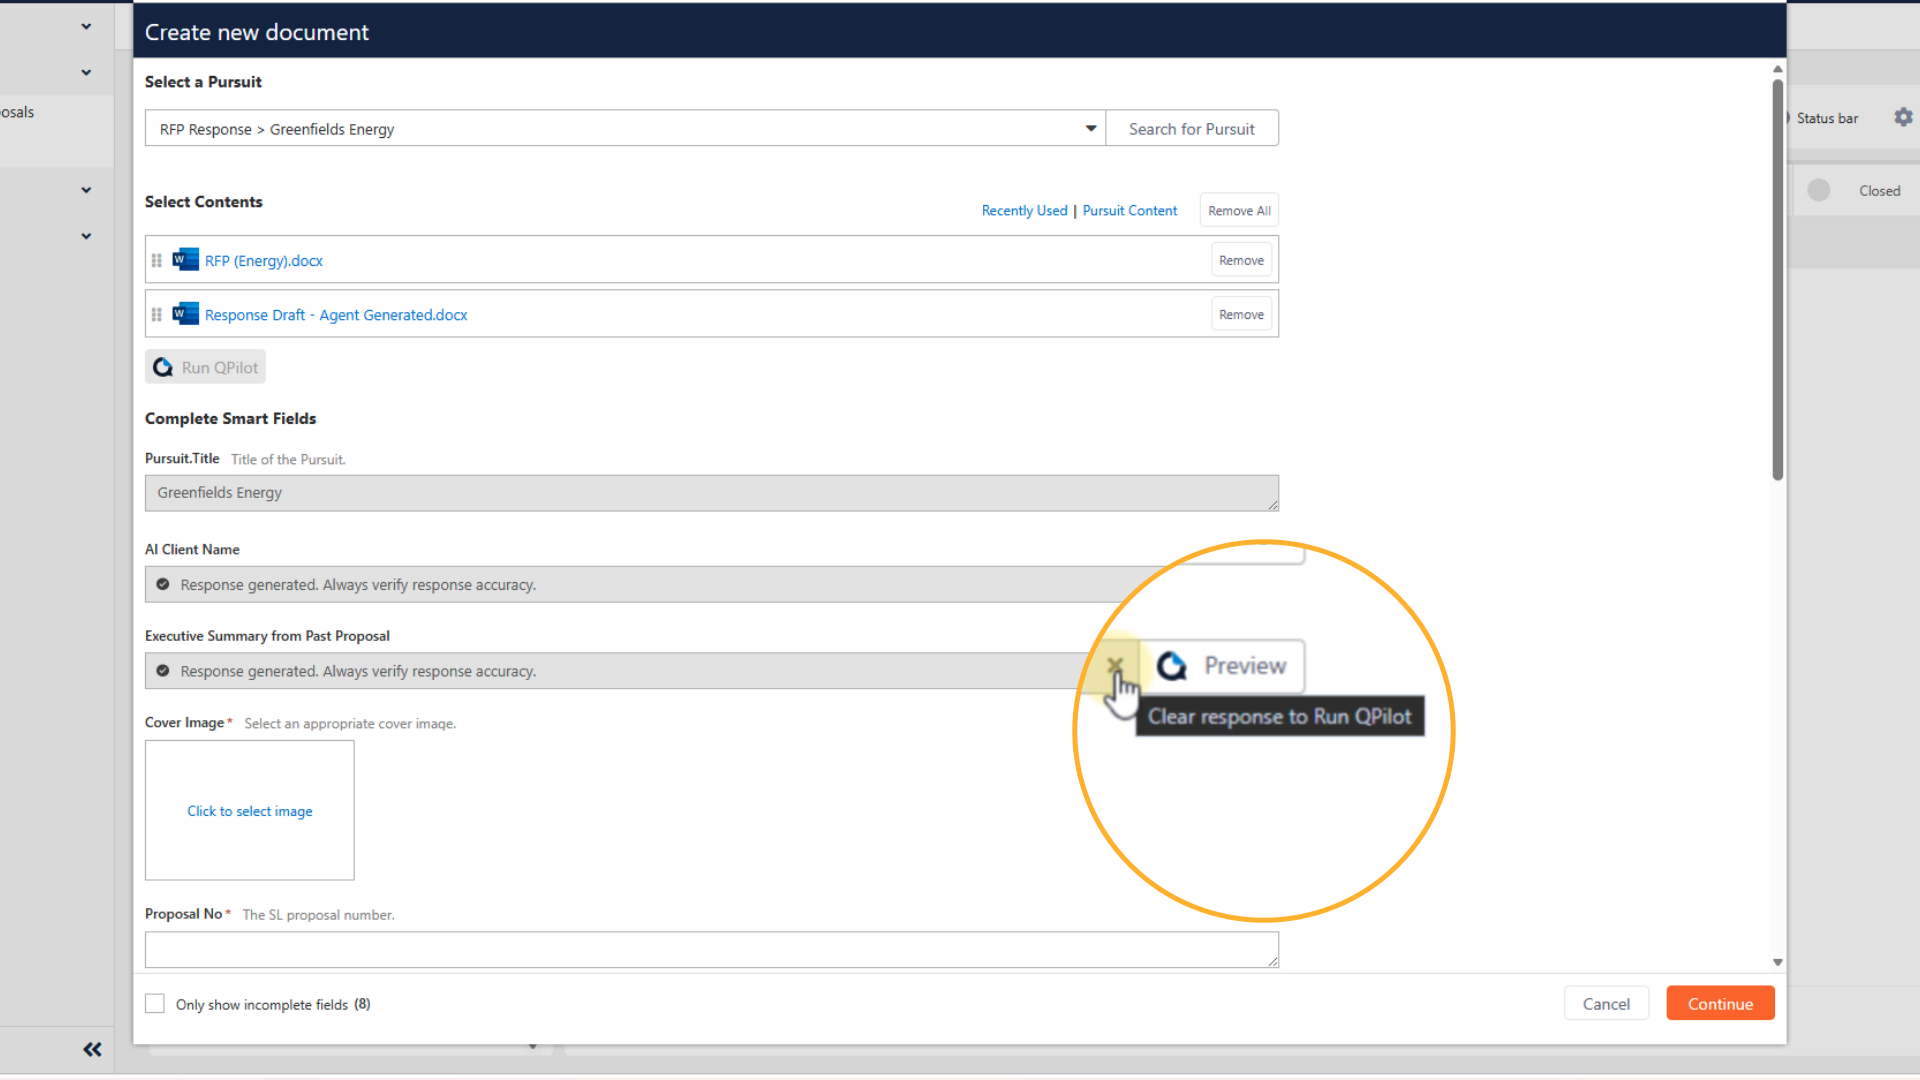Open the settings gear near Status bar
The image size is (1920, 1080).
1903,118
